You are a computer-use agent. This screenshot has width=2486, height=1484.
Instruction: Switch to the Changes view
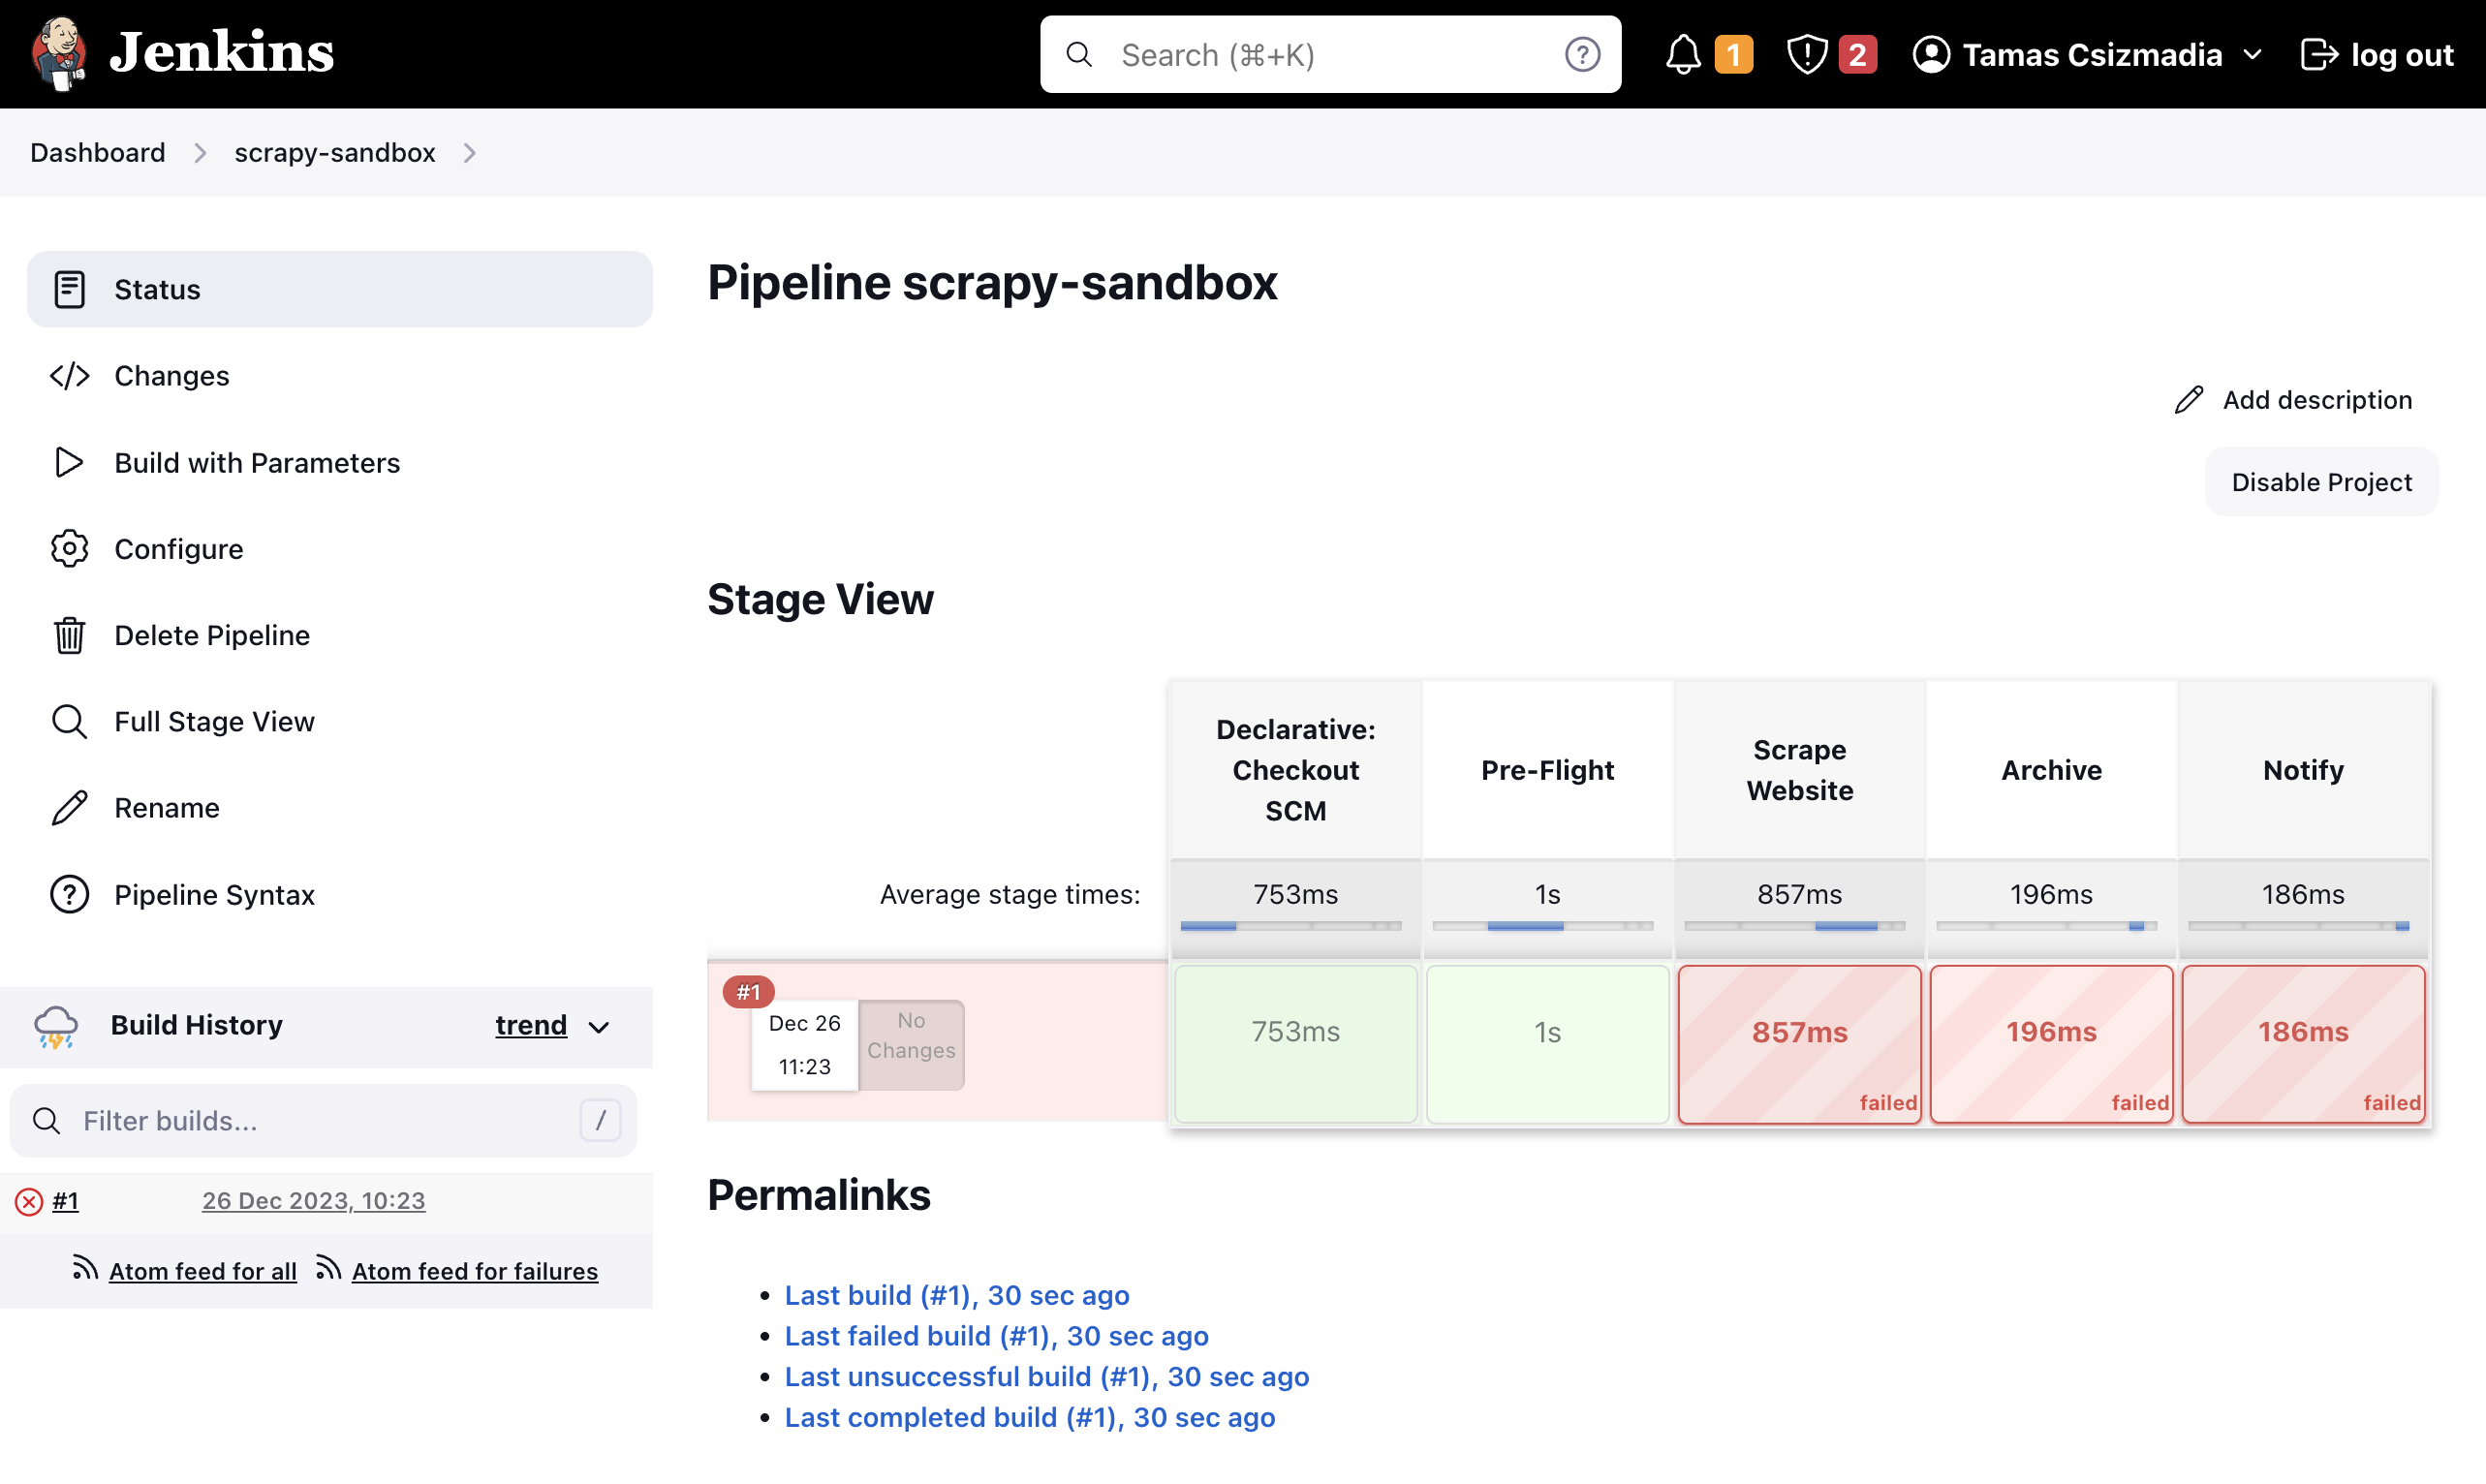171,376
